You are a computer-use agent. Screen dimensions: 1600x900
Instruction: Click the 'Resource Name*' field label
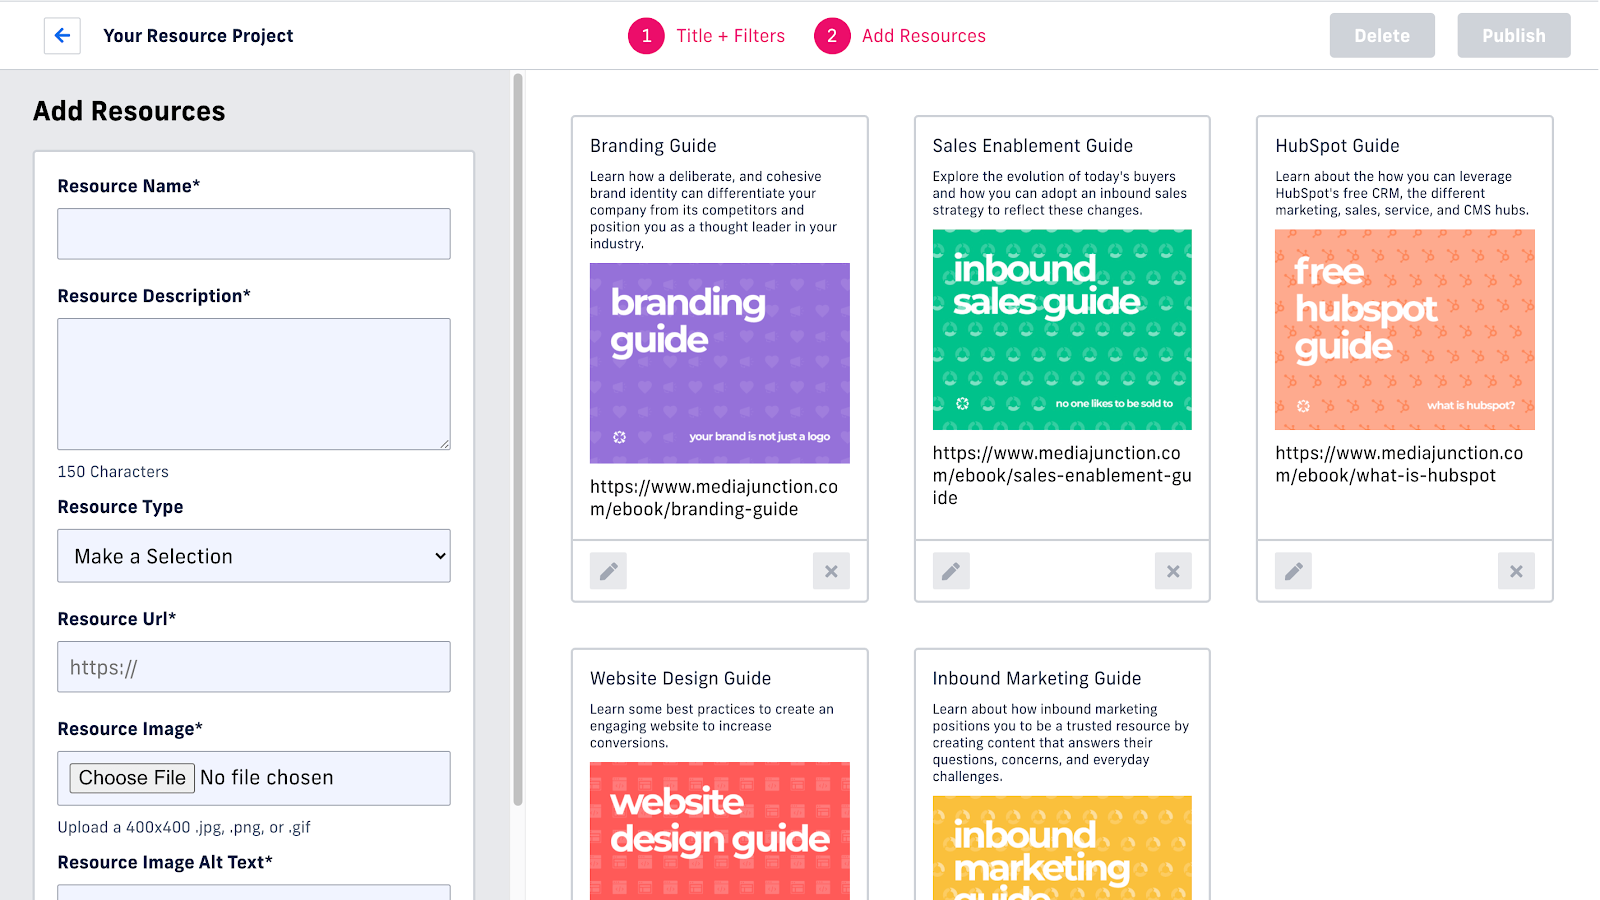(x=129, y=186)
